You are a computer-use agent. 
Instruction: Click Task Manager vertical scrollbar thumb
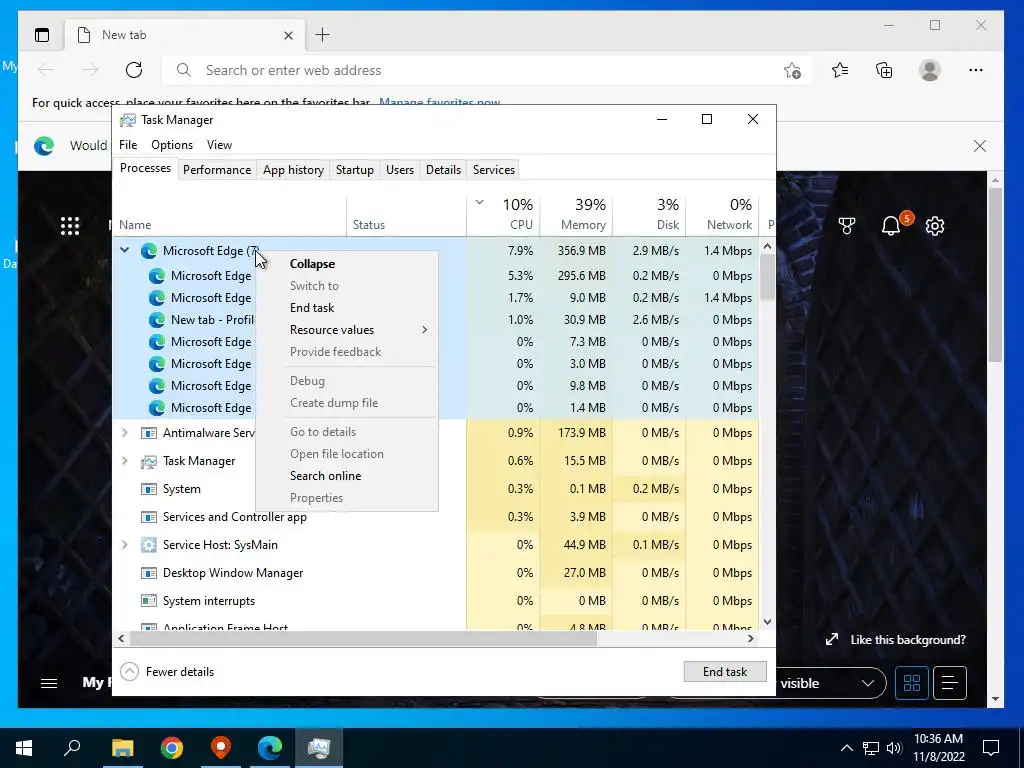click(x=767, y=278)
